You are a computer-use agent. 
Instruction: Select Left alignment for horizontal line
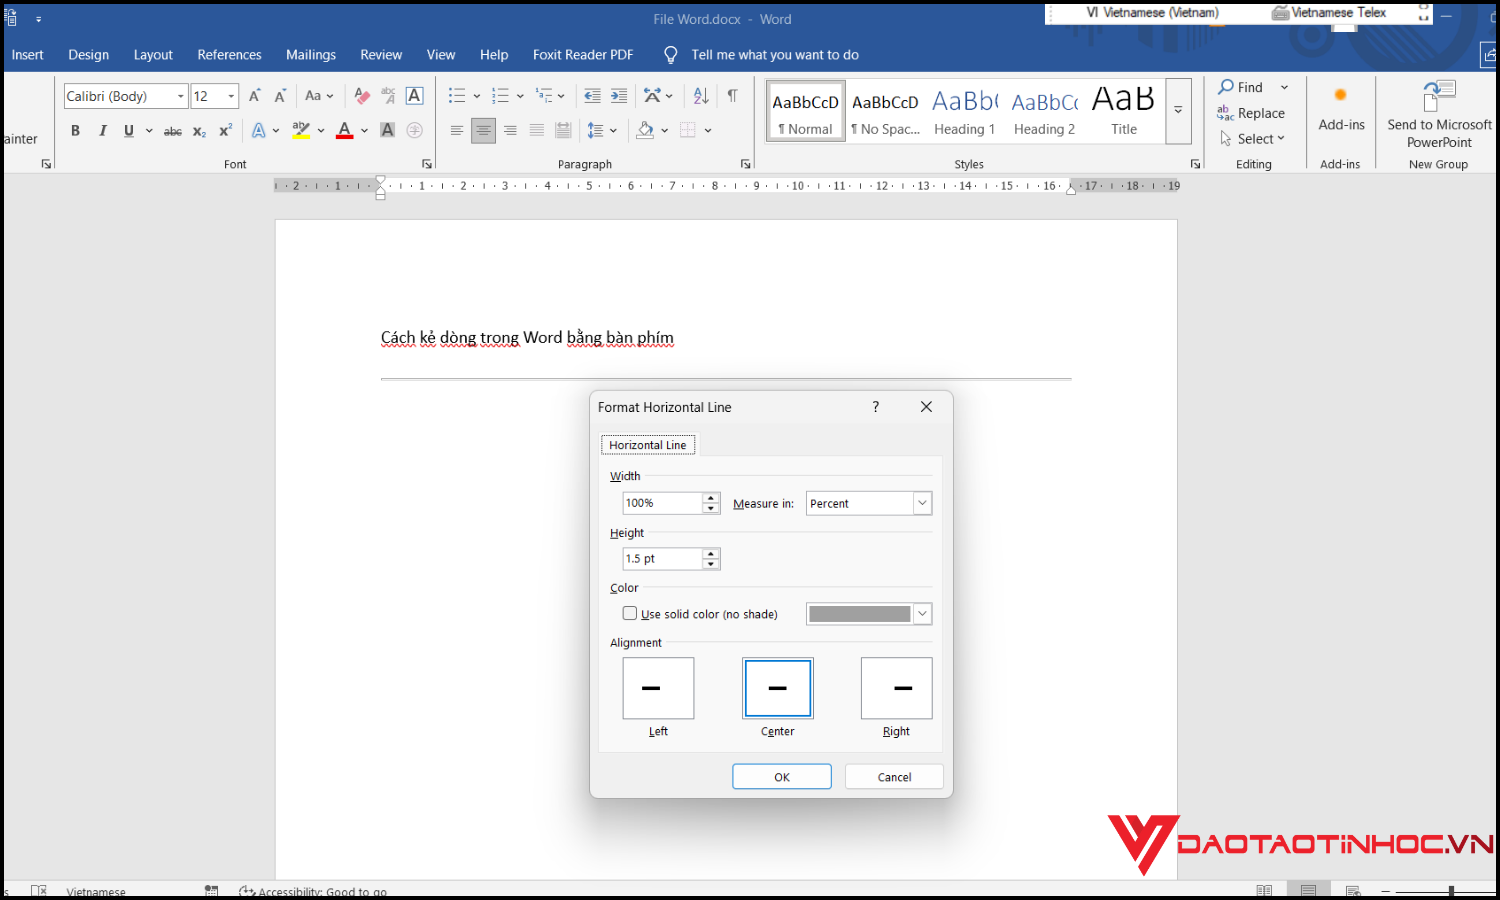click(x=658, y=688)
